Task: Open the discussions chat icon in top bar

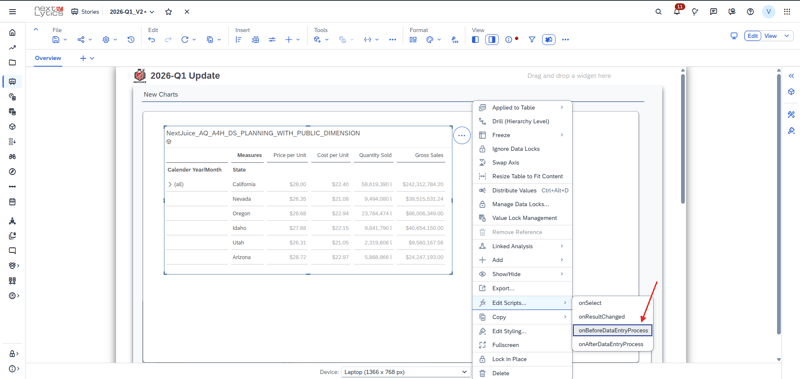Action: click(x=713, y=12)
